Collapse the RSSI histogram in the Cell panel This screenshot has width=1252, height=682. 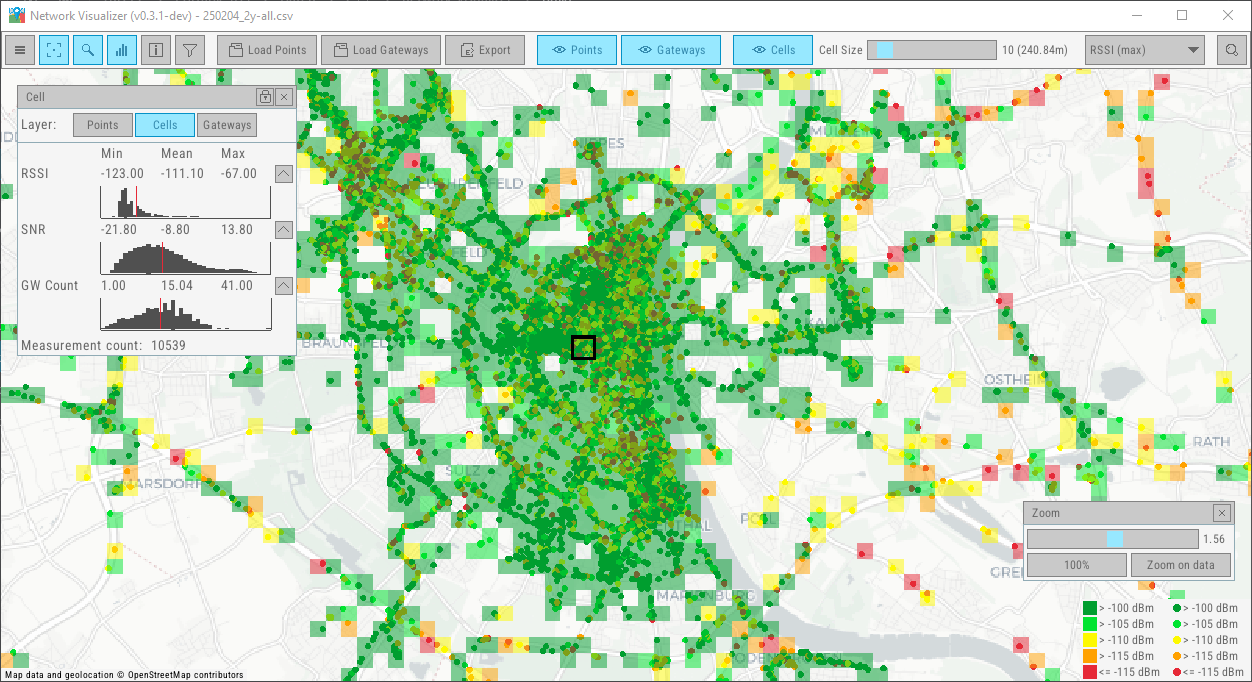(x=283, y=173)
